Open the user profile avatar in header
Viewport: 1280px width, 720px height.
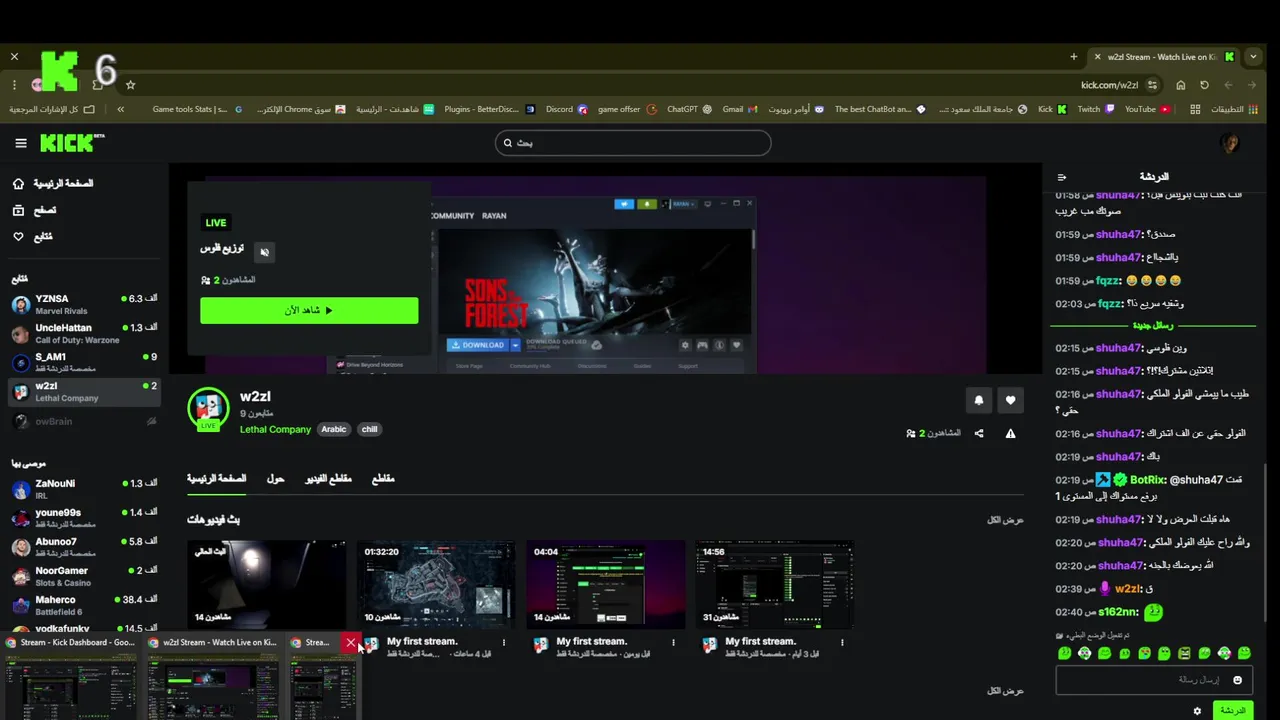[x=1230, y=143]
